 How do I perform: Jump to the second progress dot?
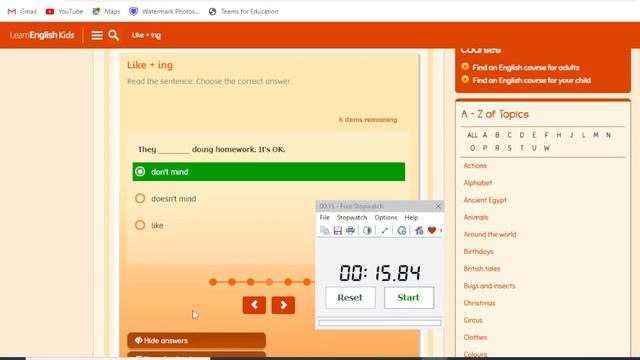click(x=231, y=282)
